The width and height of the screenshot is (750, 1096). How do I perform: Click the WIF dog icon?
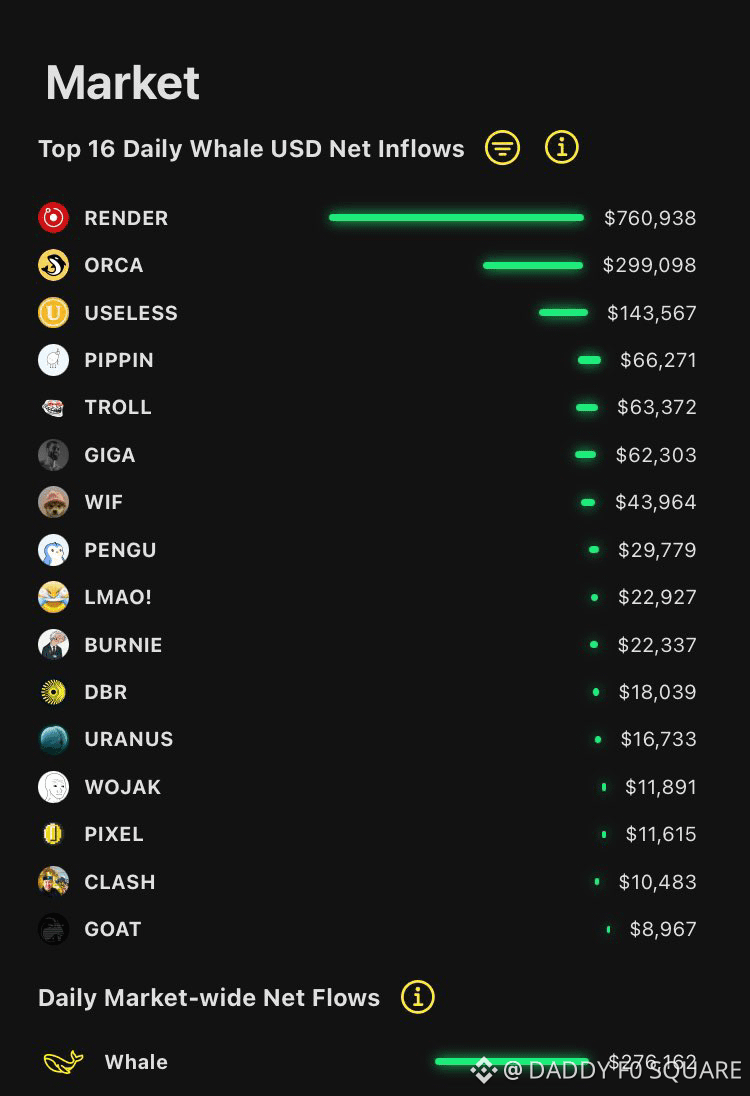tap(53, 502)
